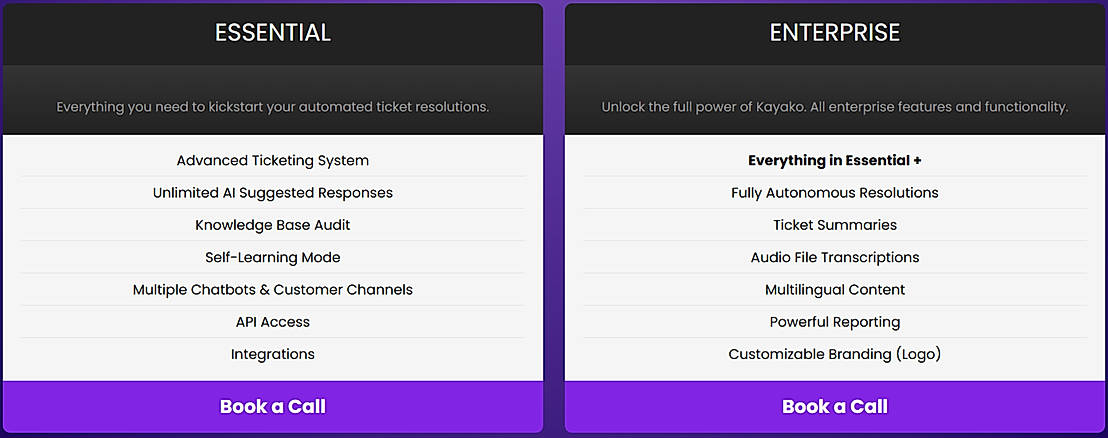1108x438 pixels.
Task: Click Multilingual Content feature row
Action: pos(835,290)
